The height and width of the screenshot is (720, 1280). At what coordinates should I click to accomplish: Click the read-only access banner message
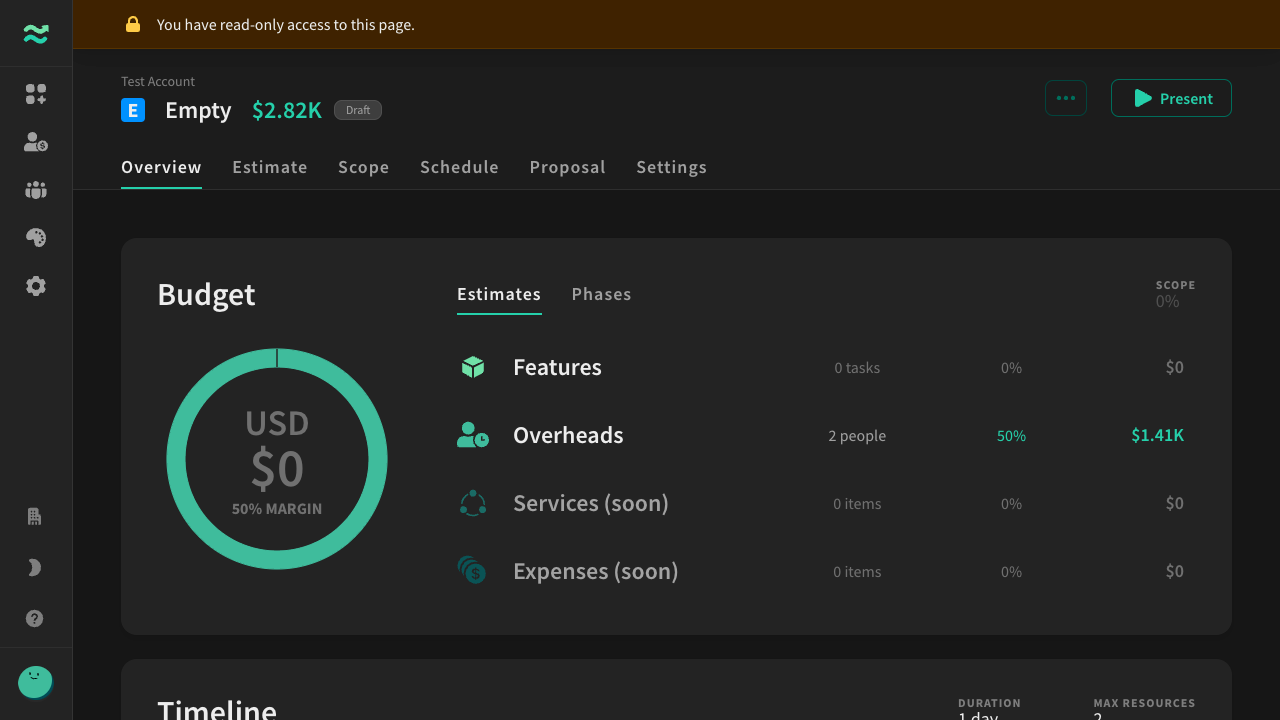(286, 24)
